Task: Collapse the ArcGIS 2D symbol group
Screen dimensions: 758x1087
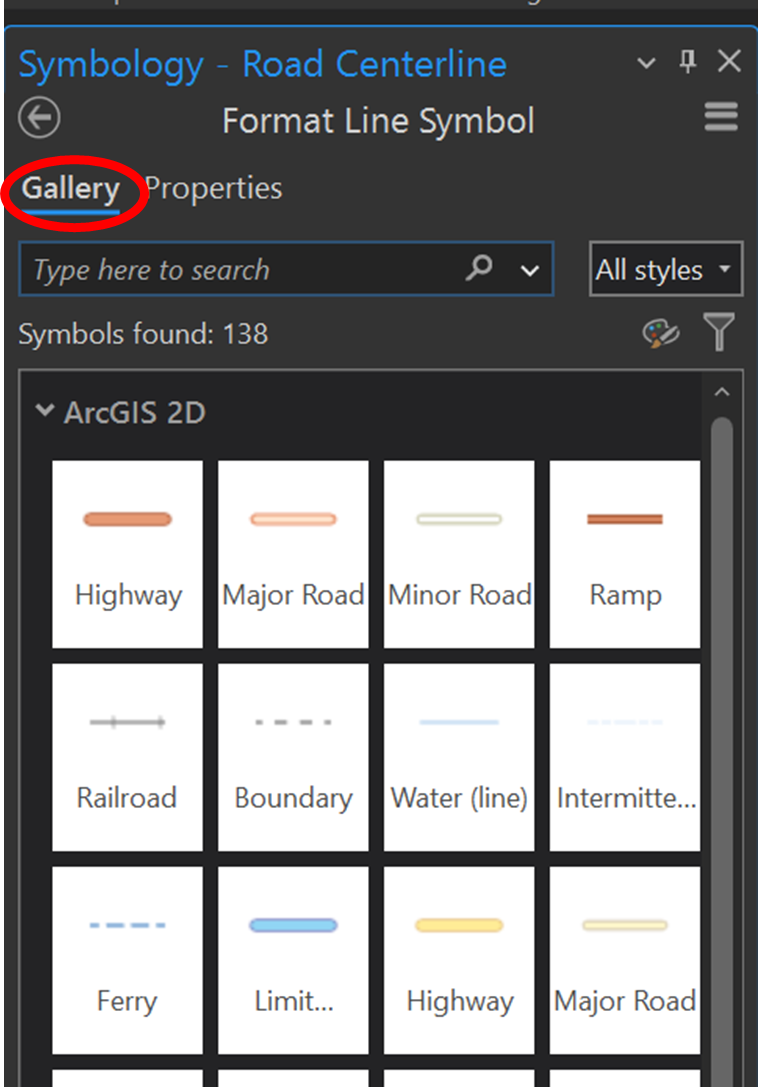Action: pos(44,411)
